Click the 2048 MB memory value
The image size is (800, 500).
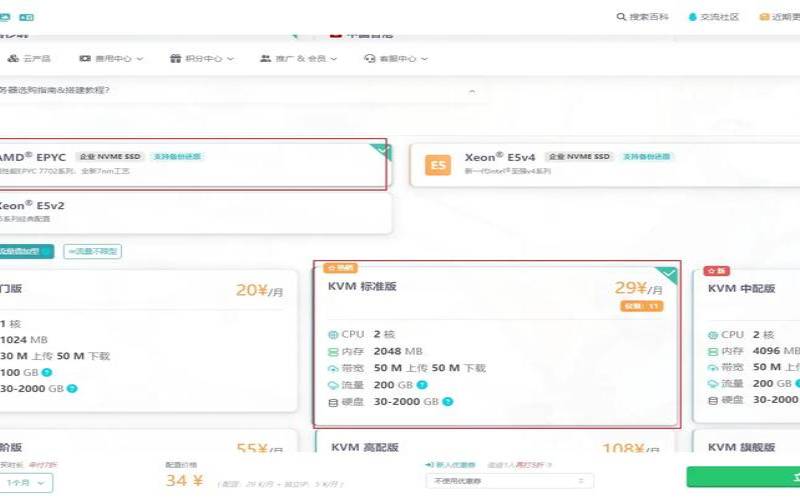pyautogui.click(x=398, y=352)
